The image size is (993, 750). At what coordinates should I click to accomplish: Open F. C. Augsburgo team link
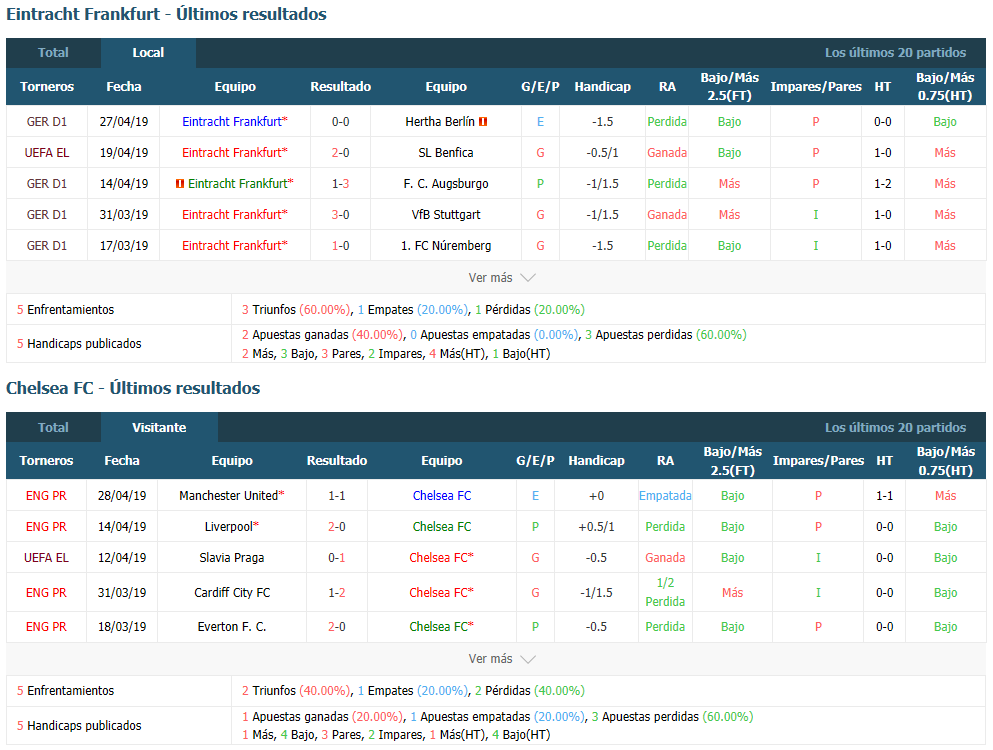(x=446, y=184)
